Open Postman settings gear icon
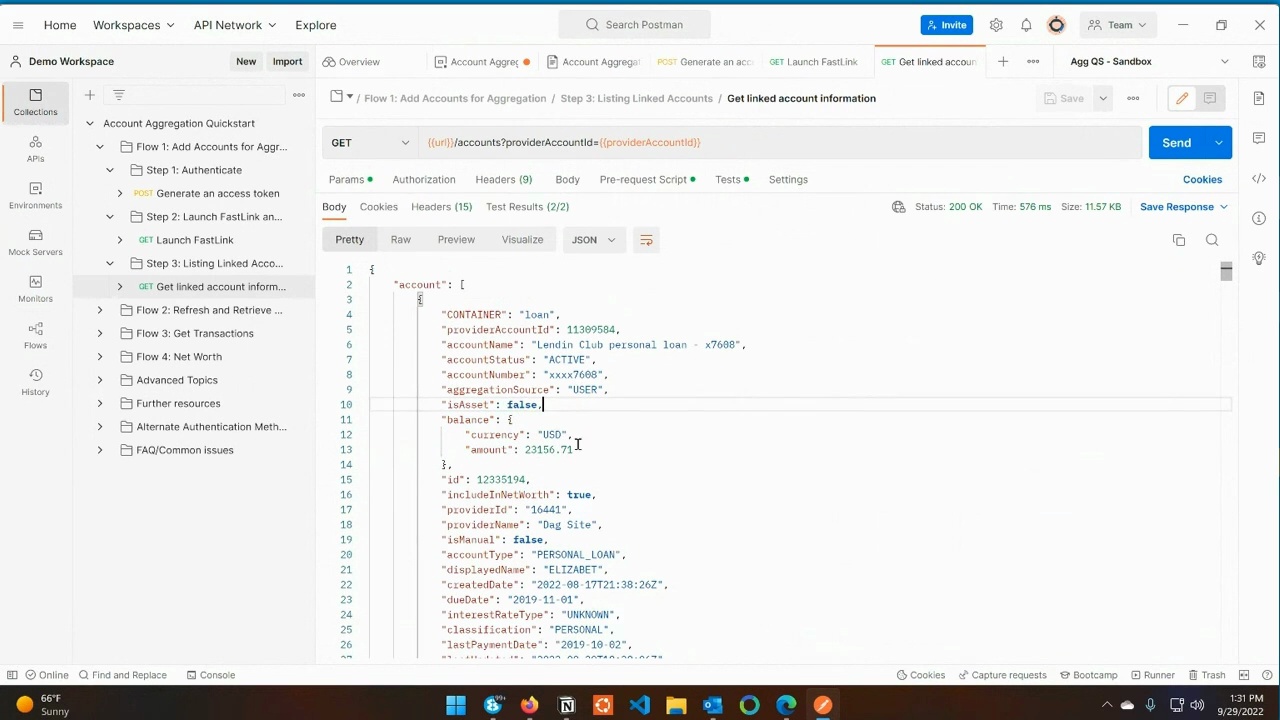The width and height of the screenshot is (1280, 720). (x=996, y=25)
